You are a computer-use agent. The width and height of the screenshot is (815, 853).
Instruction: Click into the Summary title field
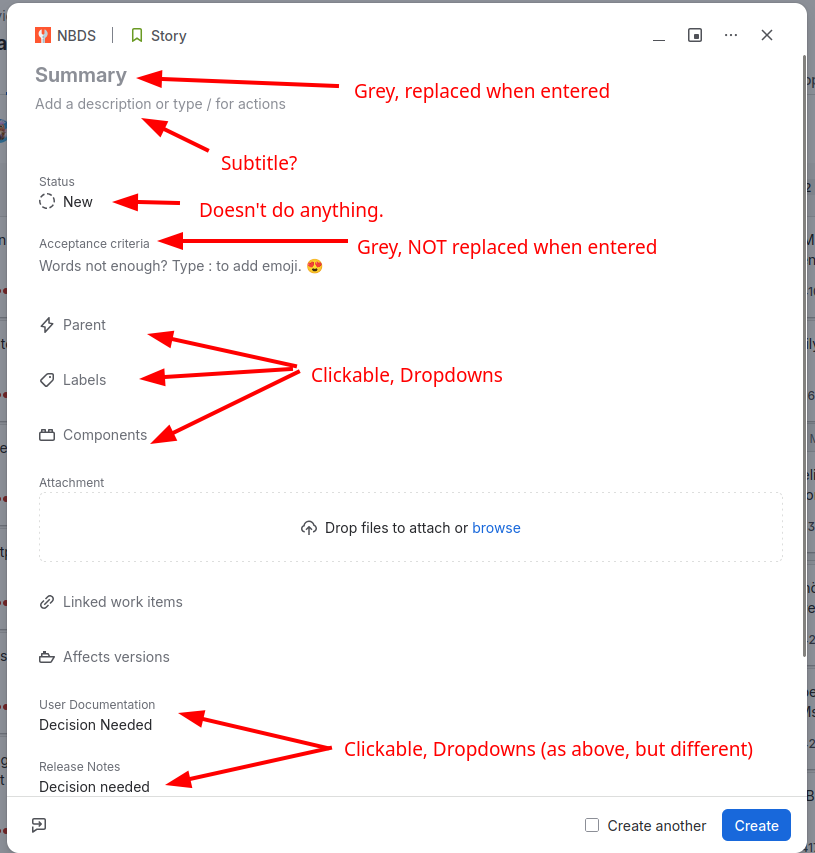coord(81,75)
